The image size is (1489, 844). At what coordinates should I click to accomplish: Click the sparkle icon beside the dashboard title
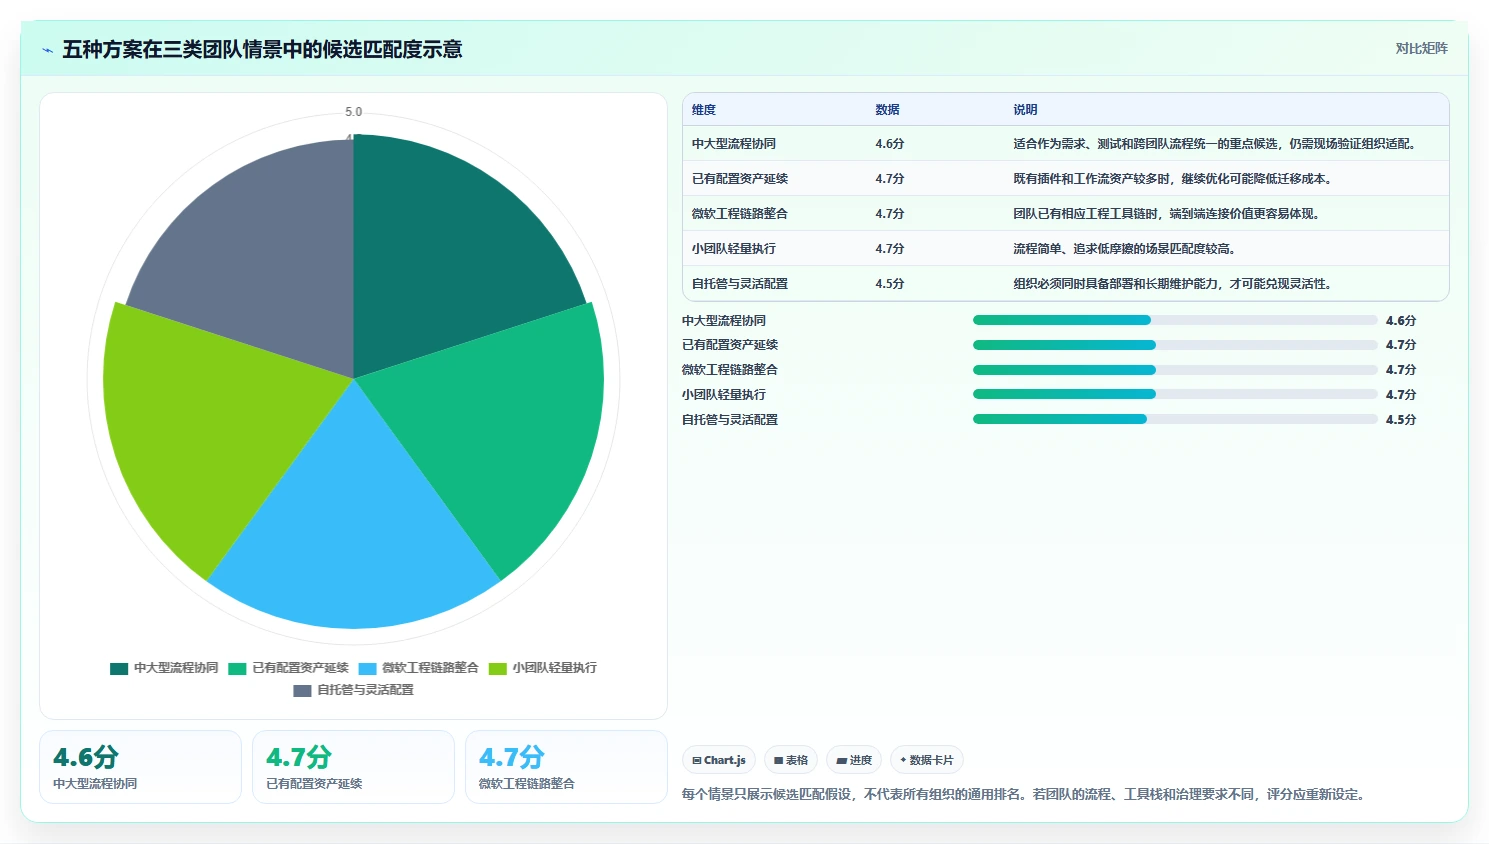pyautogui.click(x=47, y=50)
